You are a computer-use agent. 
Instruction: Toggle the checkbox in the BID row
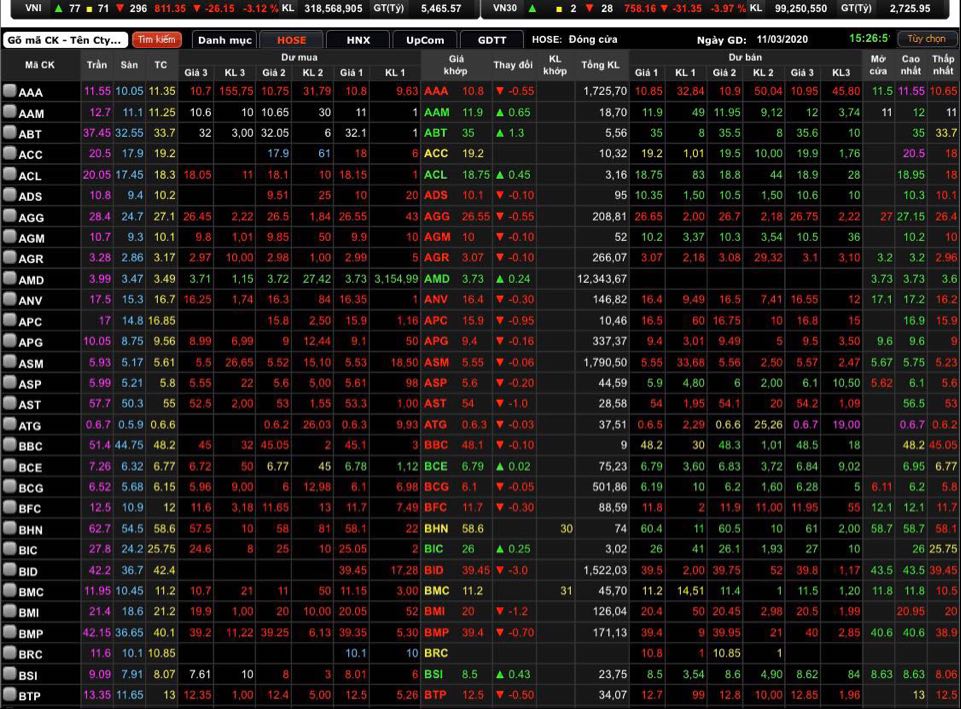pyautogui.click(x=9, y=571)
